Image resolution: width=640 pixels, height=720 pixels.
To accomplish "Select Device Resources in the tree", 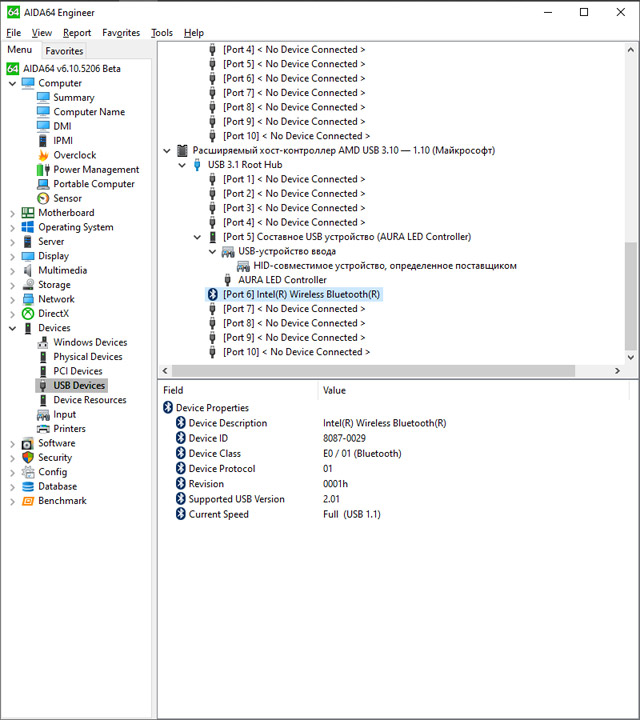I will (x=90, y=400).
